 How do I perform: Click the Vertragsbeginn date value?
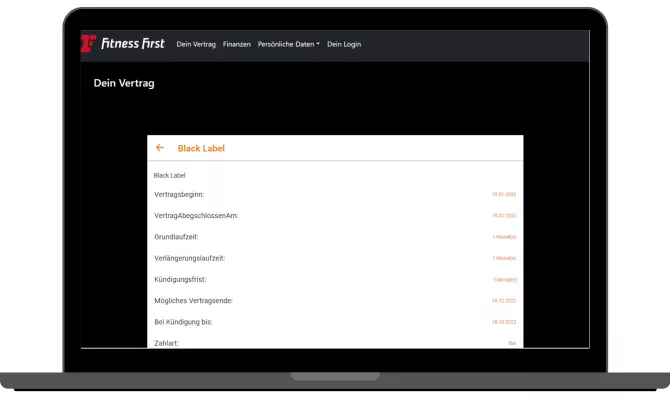[503, 195]
